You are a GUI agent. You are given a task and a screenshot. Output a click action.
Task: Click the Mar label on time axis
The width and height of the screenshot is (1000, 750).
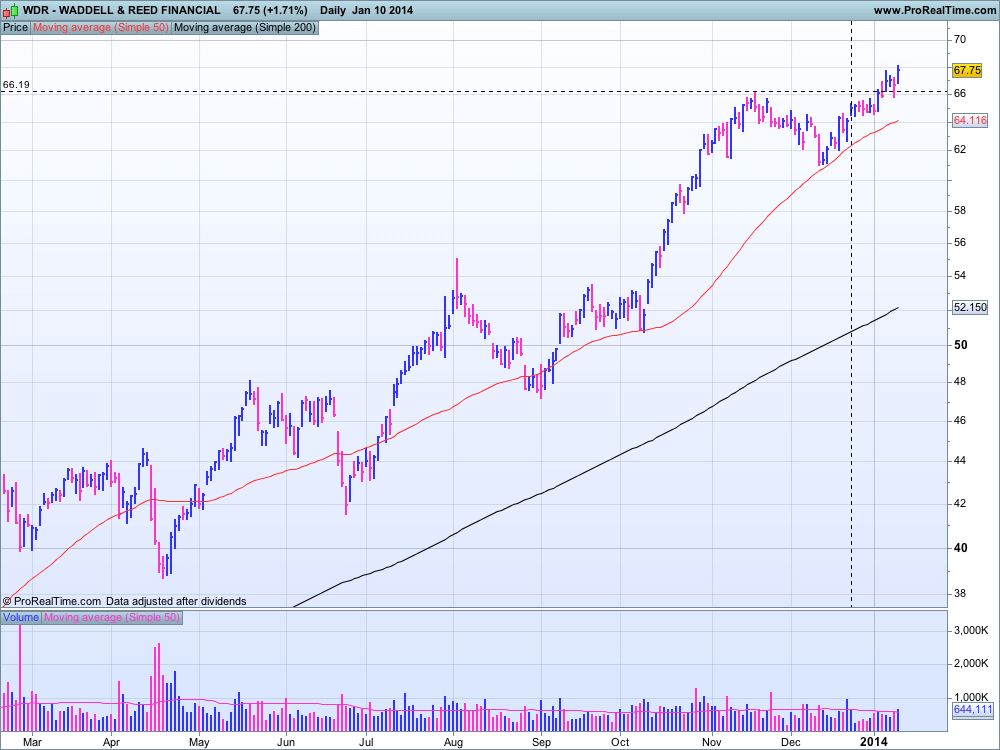(x=33, y=742)
